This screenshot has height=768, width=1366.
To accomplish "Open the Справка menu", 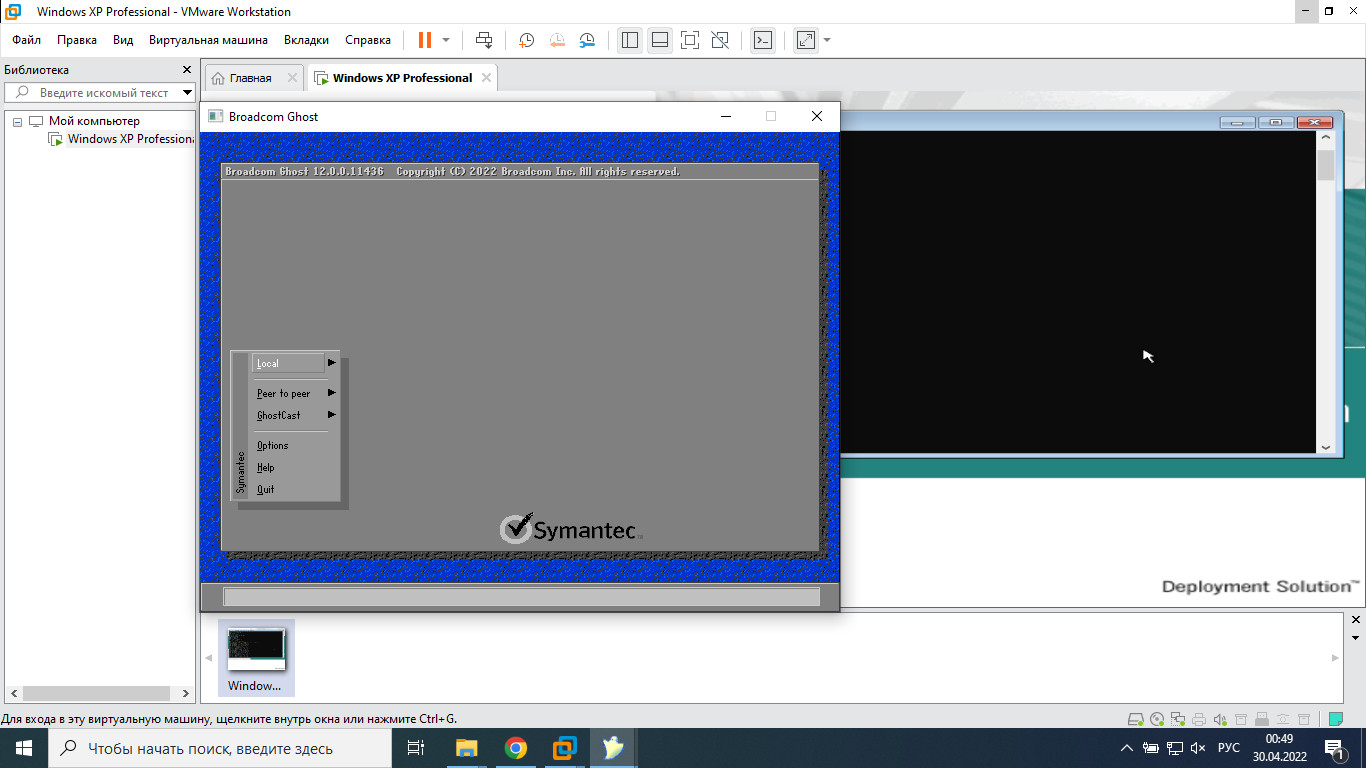I will pos(368,40).
